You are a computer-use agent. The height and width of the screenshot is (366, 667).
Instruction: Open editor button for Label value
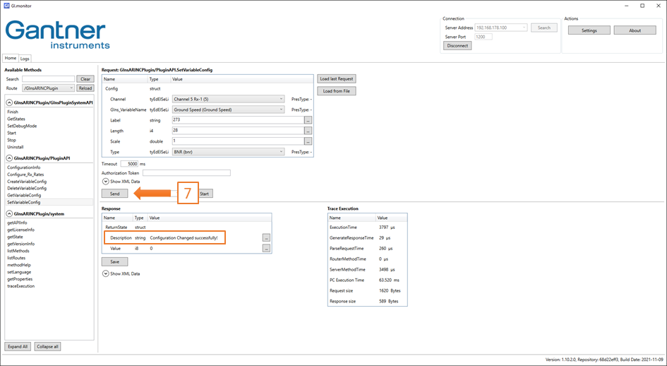[308, 120]
